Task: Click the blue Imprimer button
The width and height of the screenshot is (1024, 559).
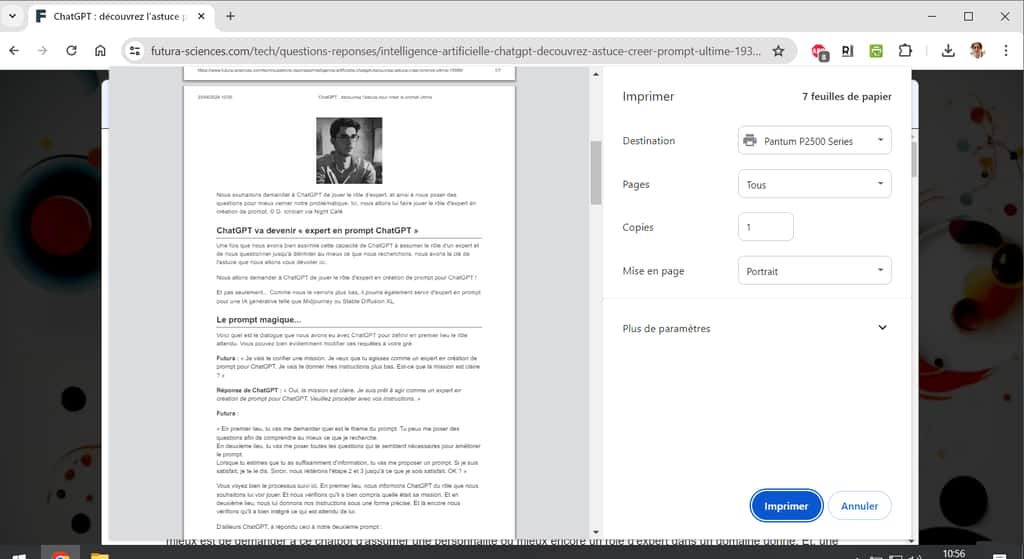Action: (x=786, y=506)
